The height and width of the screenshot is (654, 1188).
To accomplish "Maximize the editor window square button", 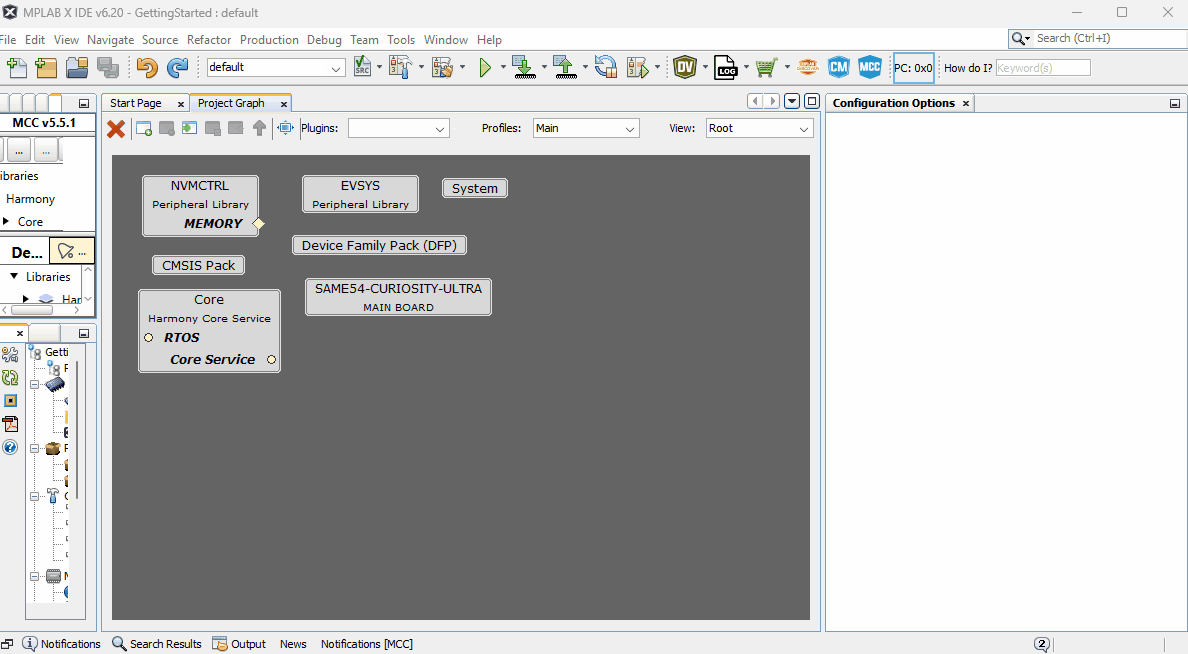I will pos(811,102).
